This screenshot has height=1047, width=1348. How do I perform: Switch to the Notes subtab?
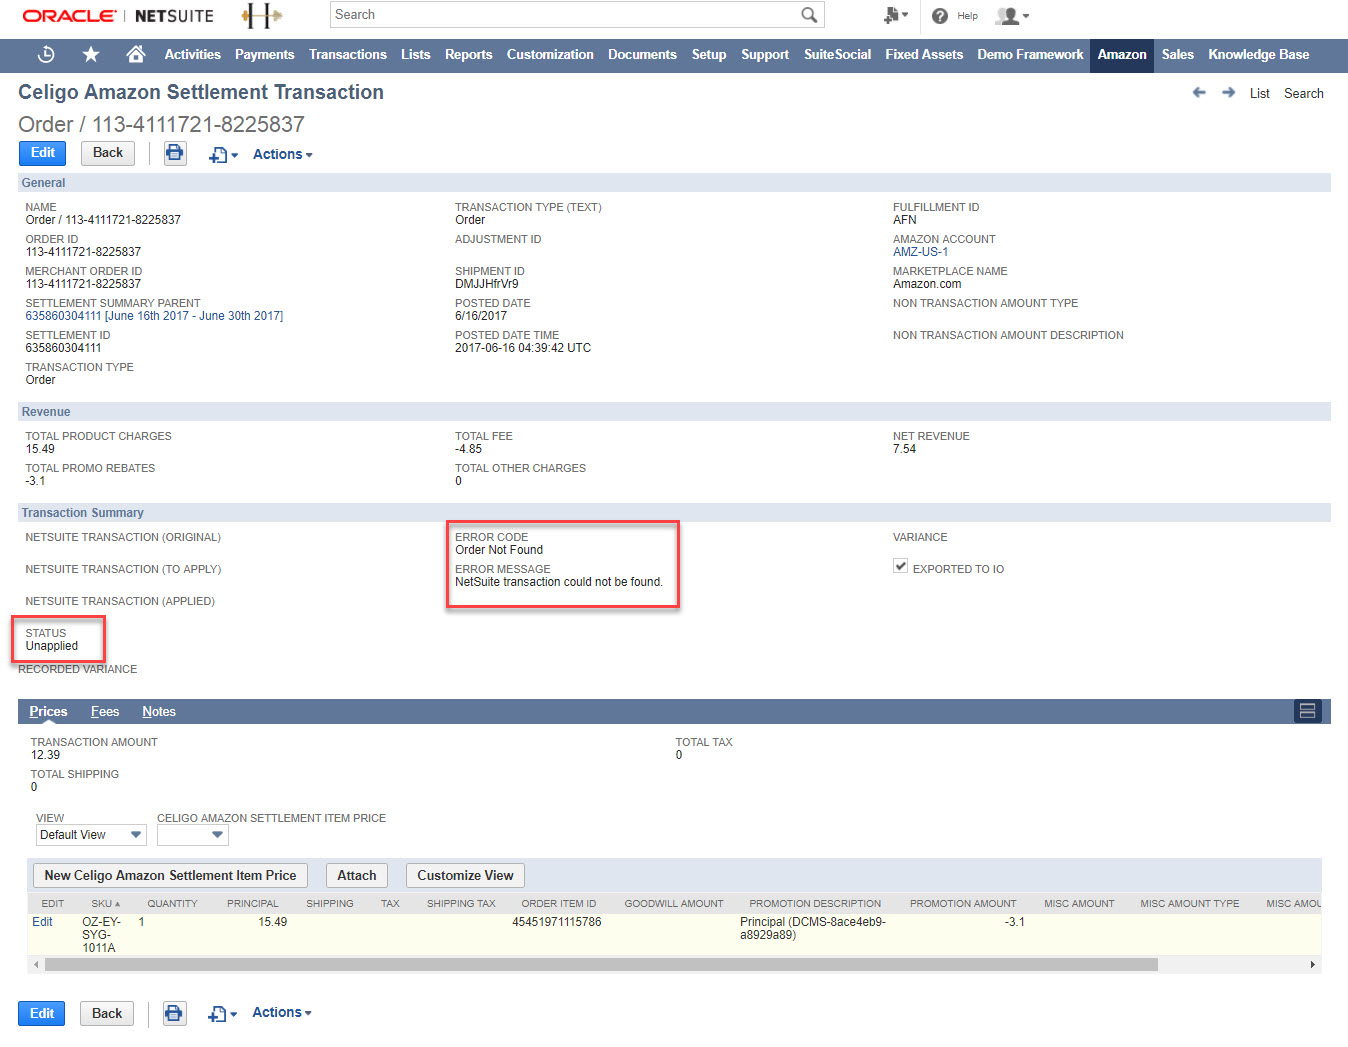159,711
